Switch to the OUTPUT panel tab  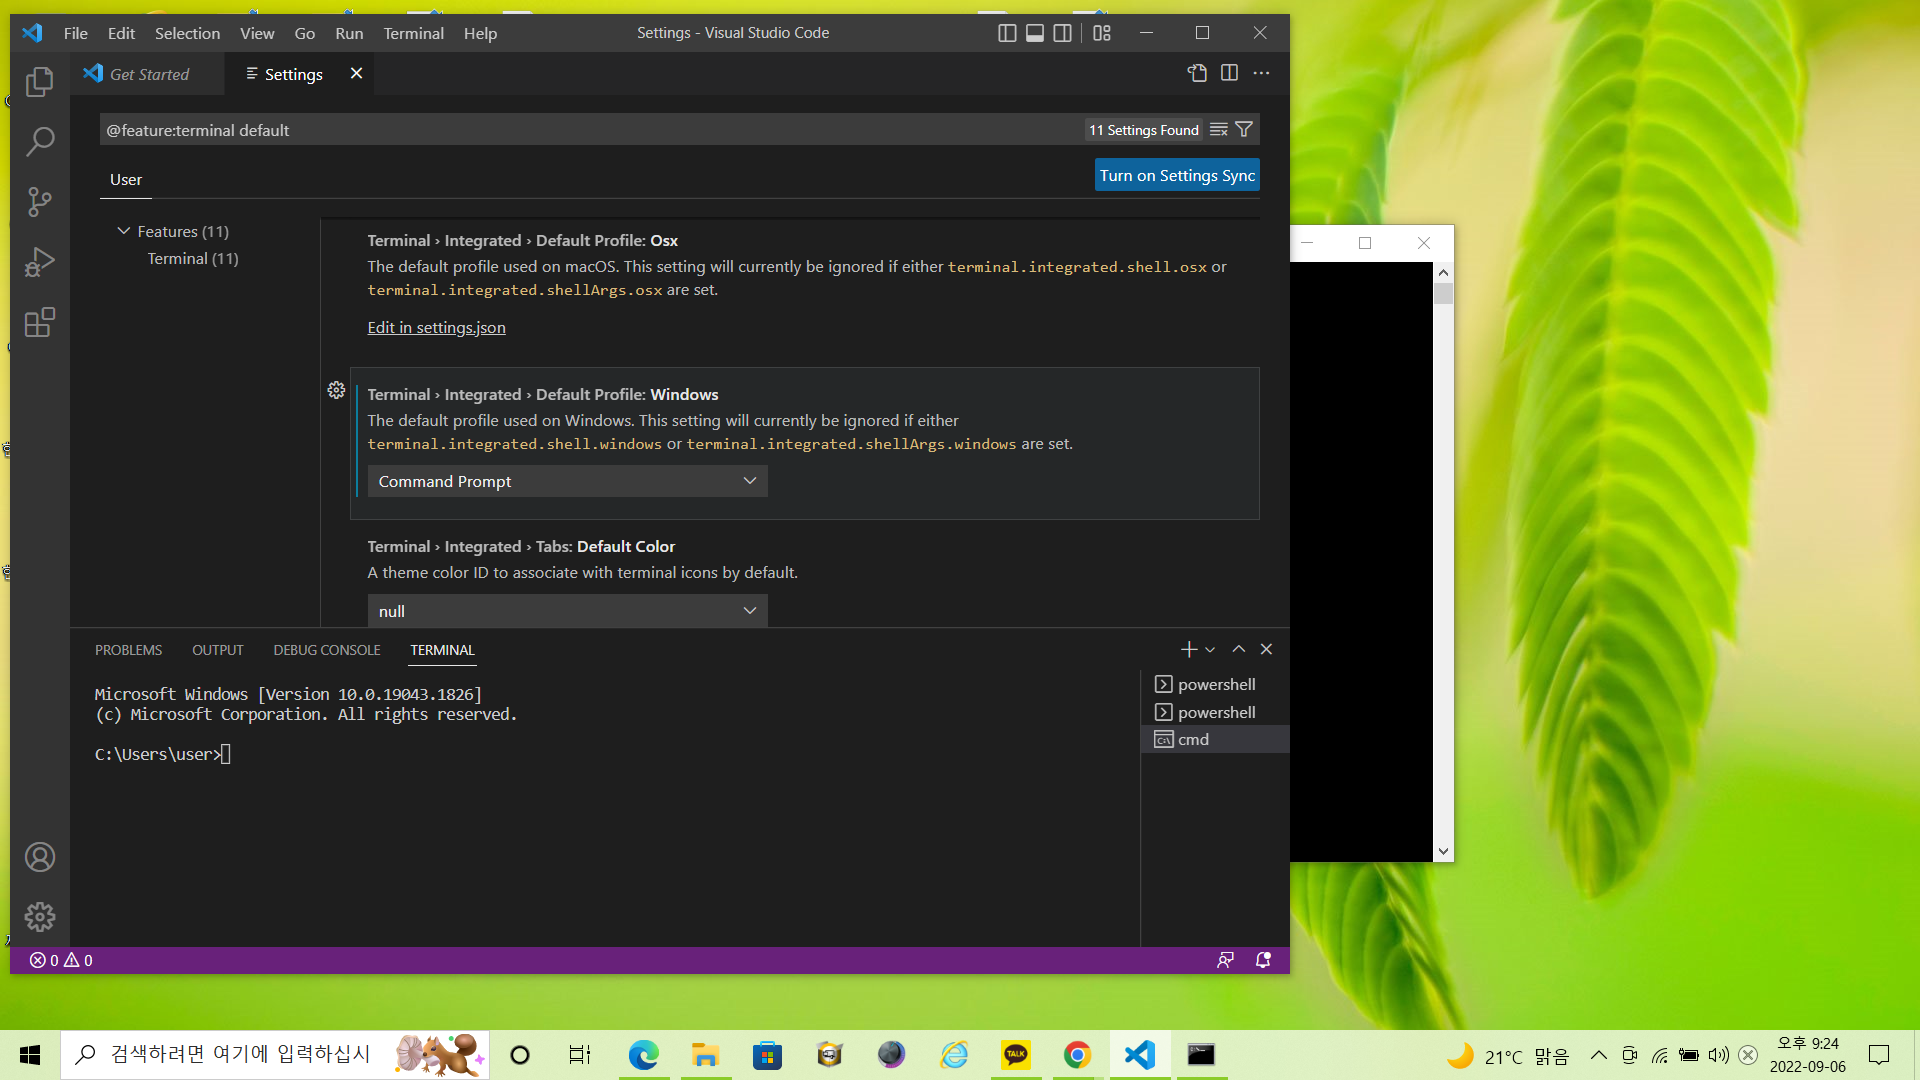218,650
